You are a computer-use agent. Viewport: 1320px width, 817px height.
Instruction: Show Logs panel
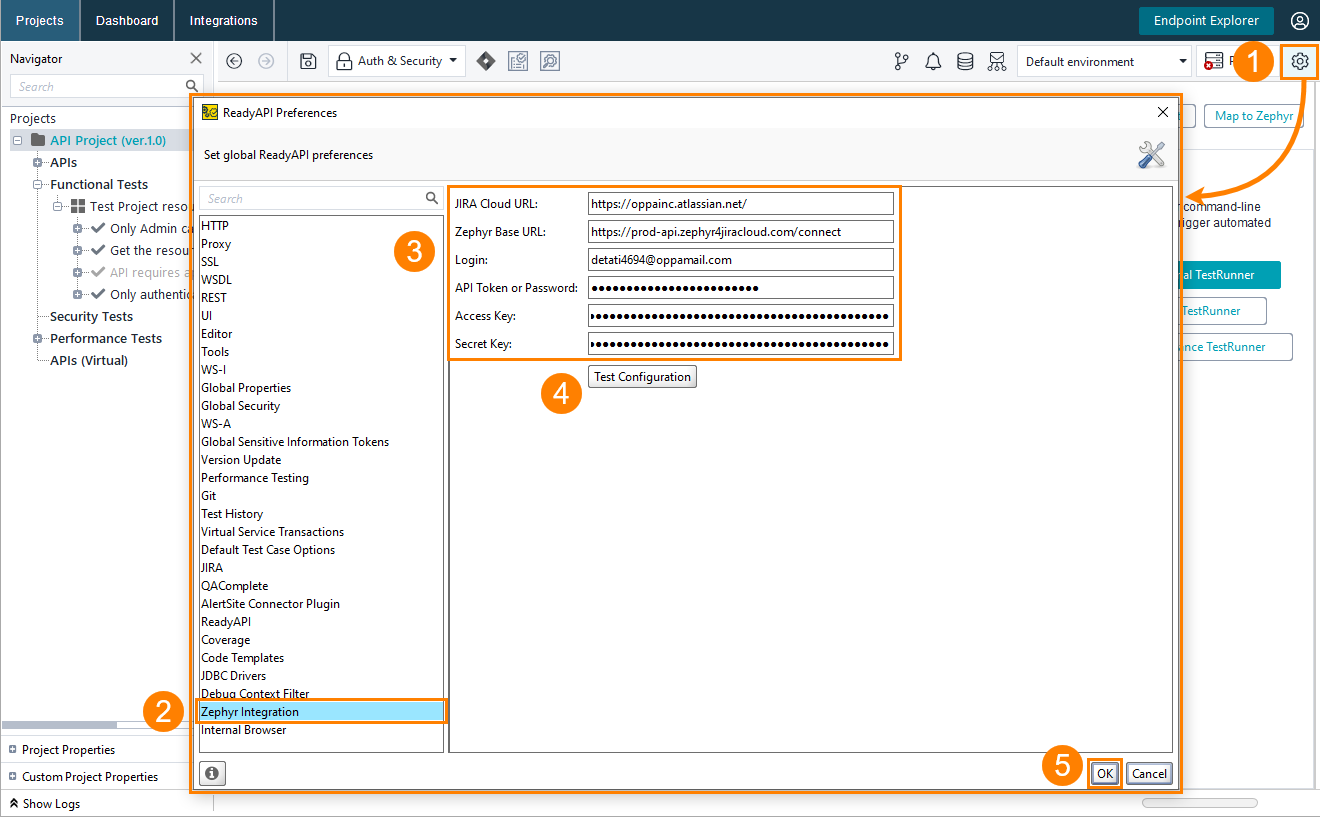click(x=45, y=804)
